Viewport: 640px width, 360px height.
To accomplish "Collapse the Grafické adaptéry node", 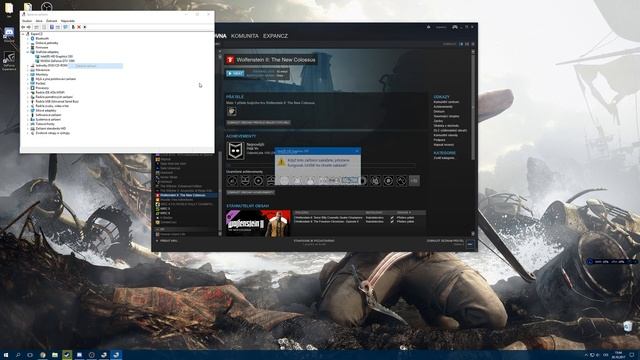I will (x=28, y=52).
